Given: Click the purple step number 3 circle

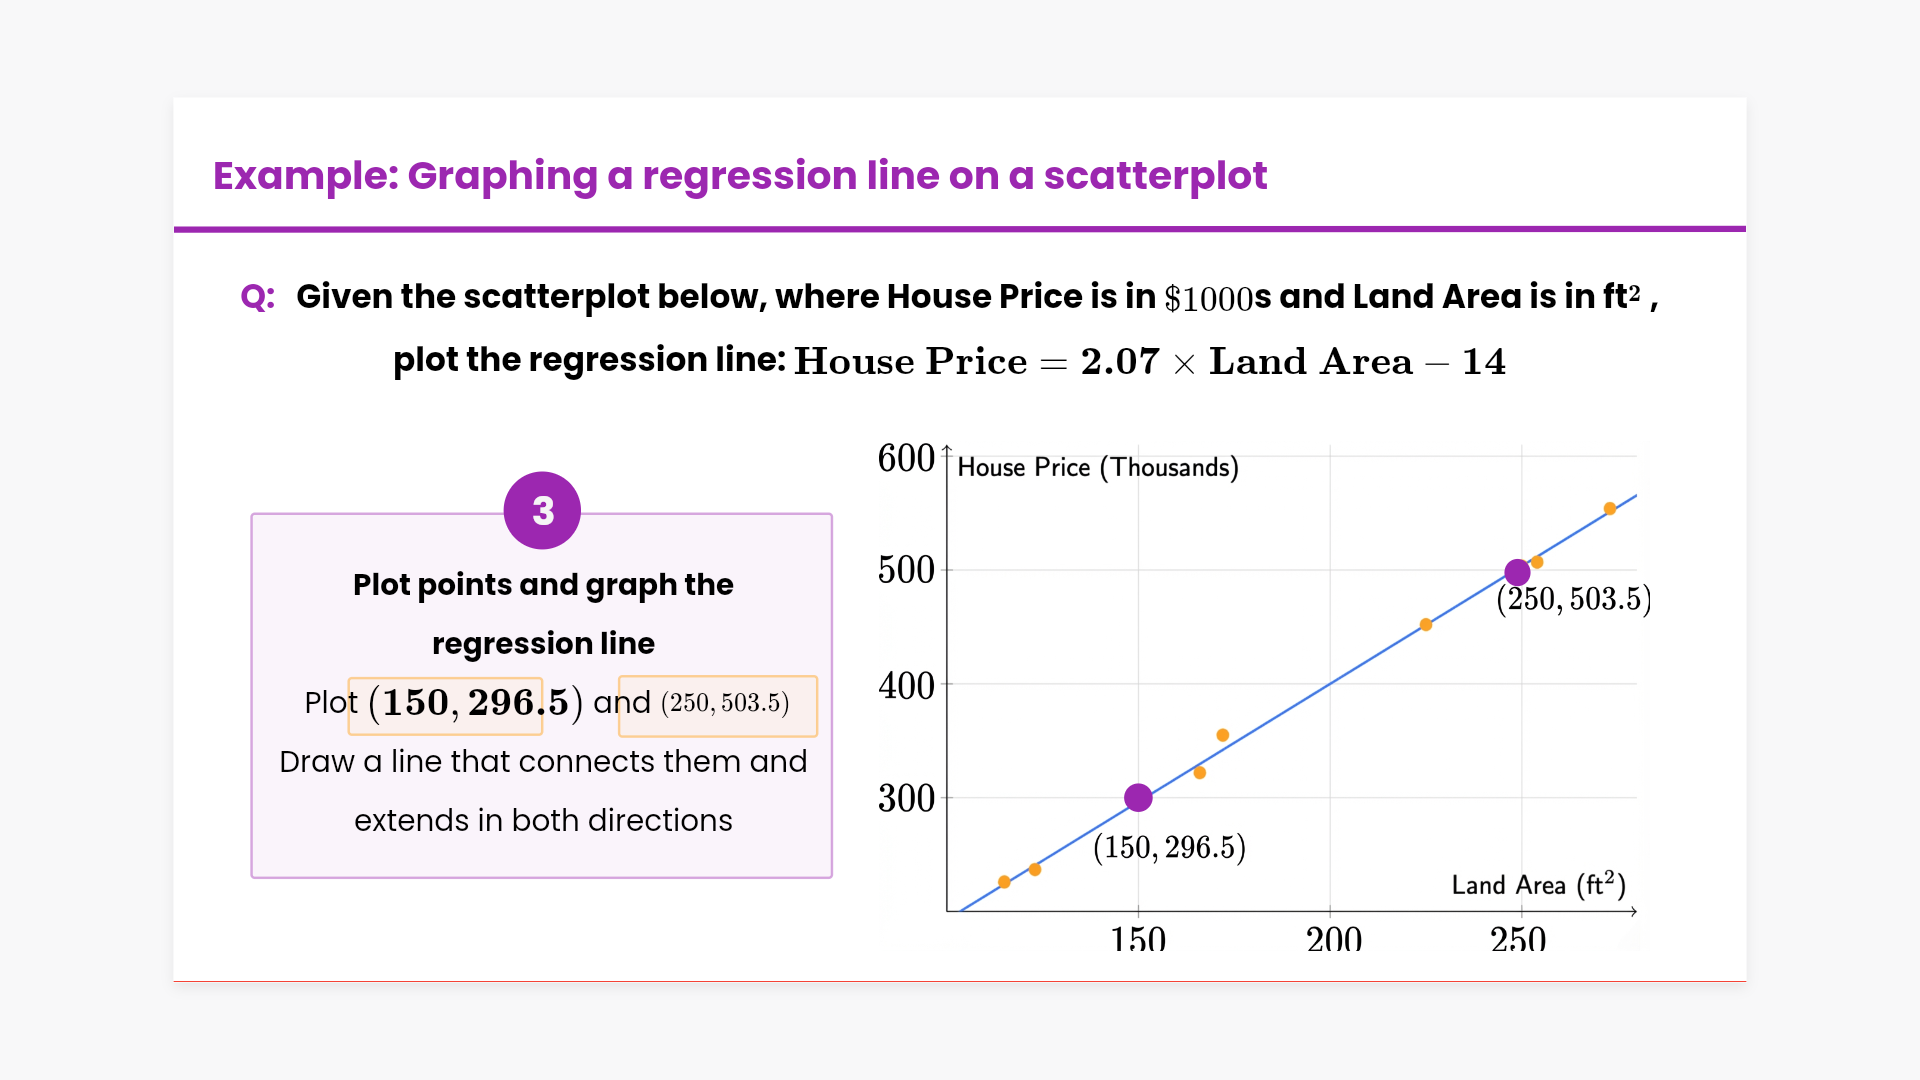Looking at the screenshot, I should click(x=542, y=511).
